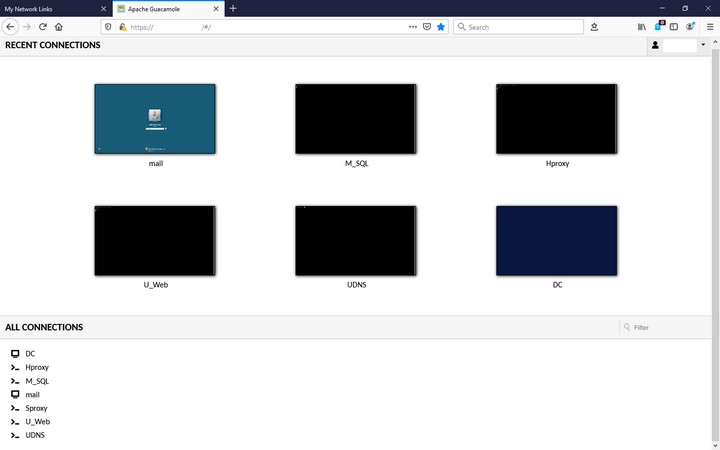Screen dimensions: 720x450
Task: Open the Library bookmarks icon in toolbar
Action: click(x=642, y=27)
